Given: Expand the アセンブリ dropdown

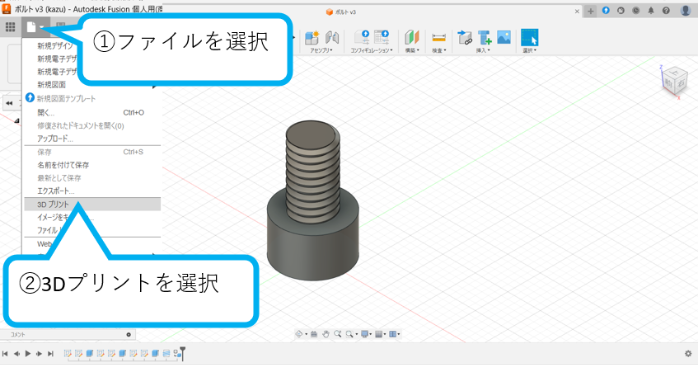Looking at the screenshot, I should [x=321, y=51].
